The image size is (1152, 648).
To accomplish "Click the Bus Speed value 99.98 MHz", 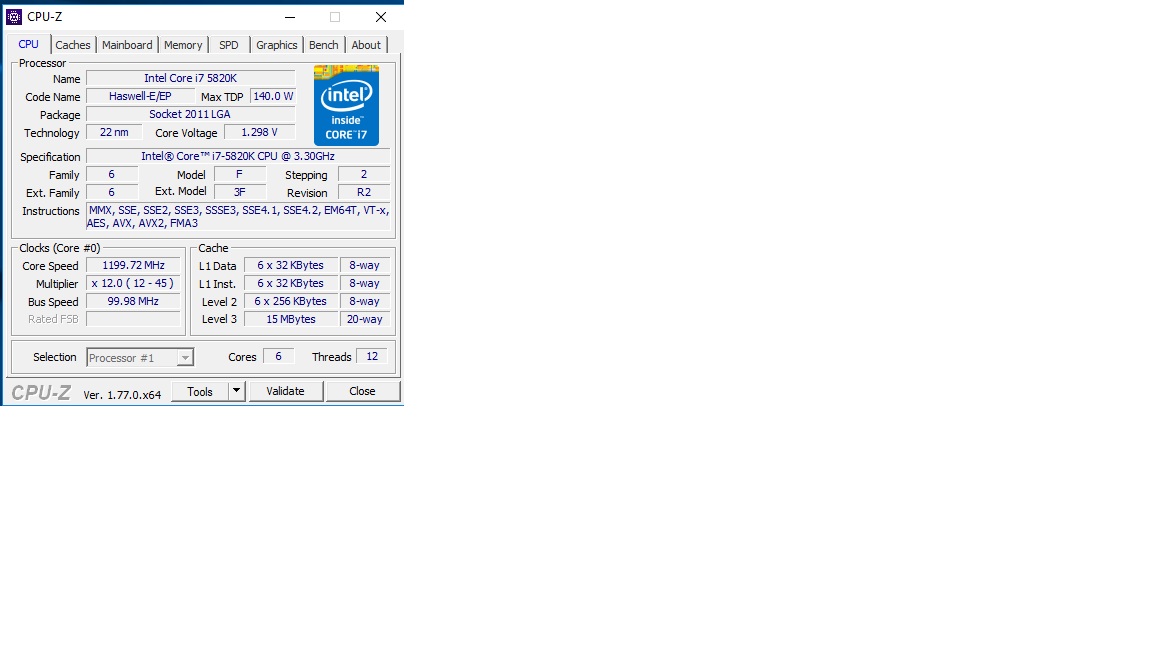I will [133, 301].
